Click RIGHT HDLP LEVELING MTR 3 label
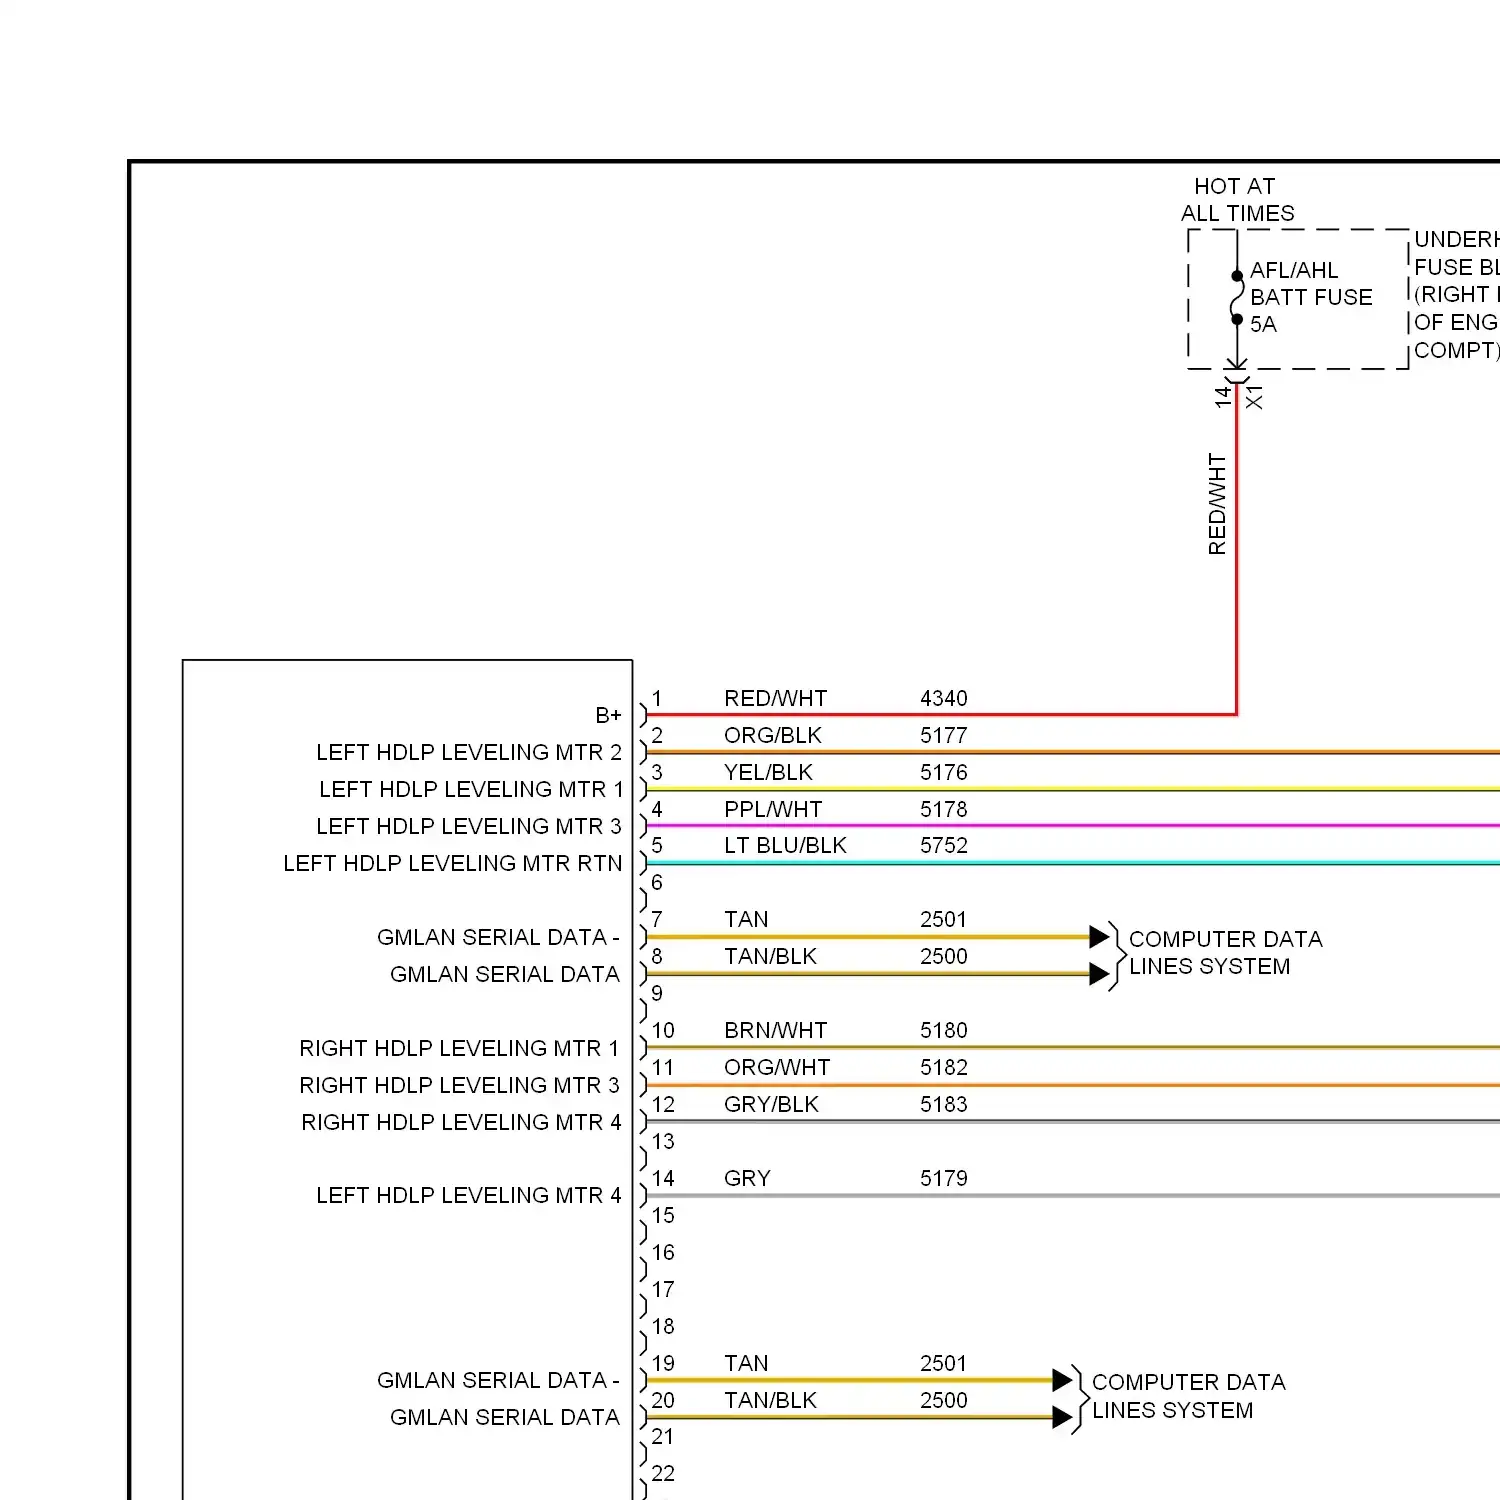This screenshot has height=1500, width=1500. click(x=460, y=1085)
